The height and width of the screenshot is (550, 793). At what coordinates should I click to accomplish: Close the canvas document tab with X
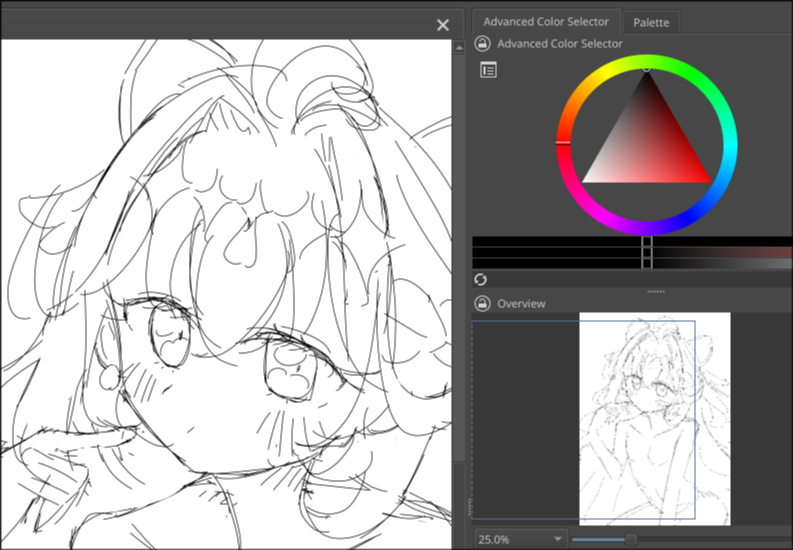click(443, 25)
